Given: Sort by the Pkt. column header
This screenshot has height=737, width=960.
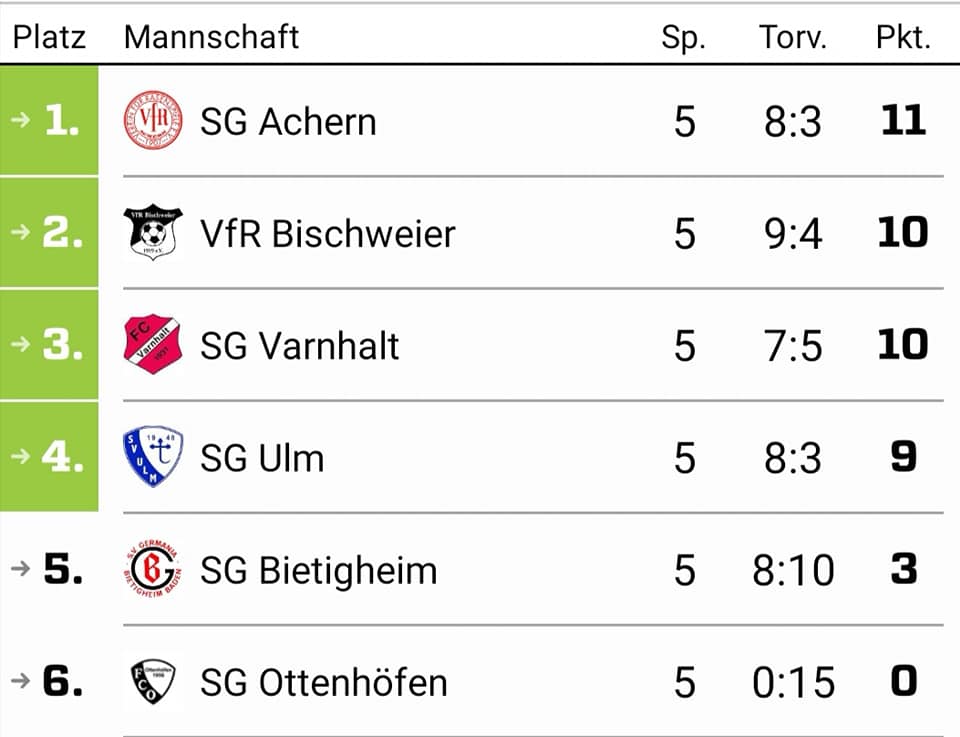Looking at the screenshot, I should [x=904, y=37].
